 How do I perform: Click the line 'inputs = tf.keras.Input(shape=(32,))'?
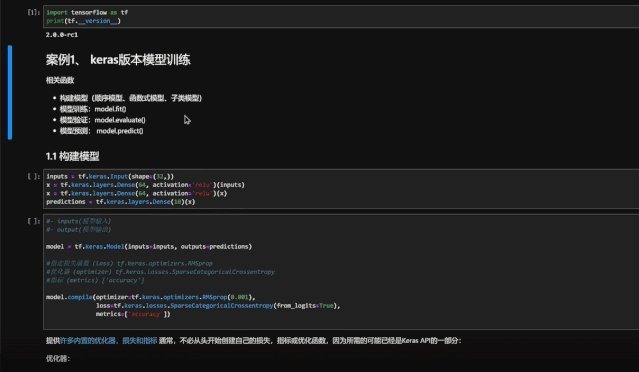[x=110, y=176]
